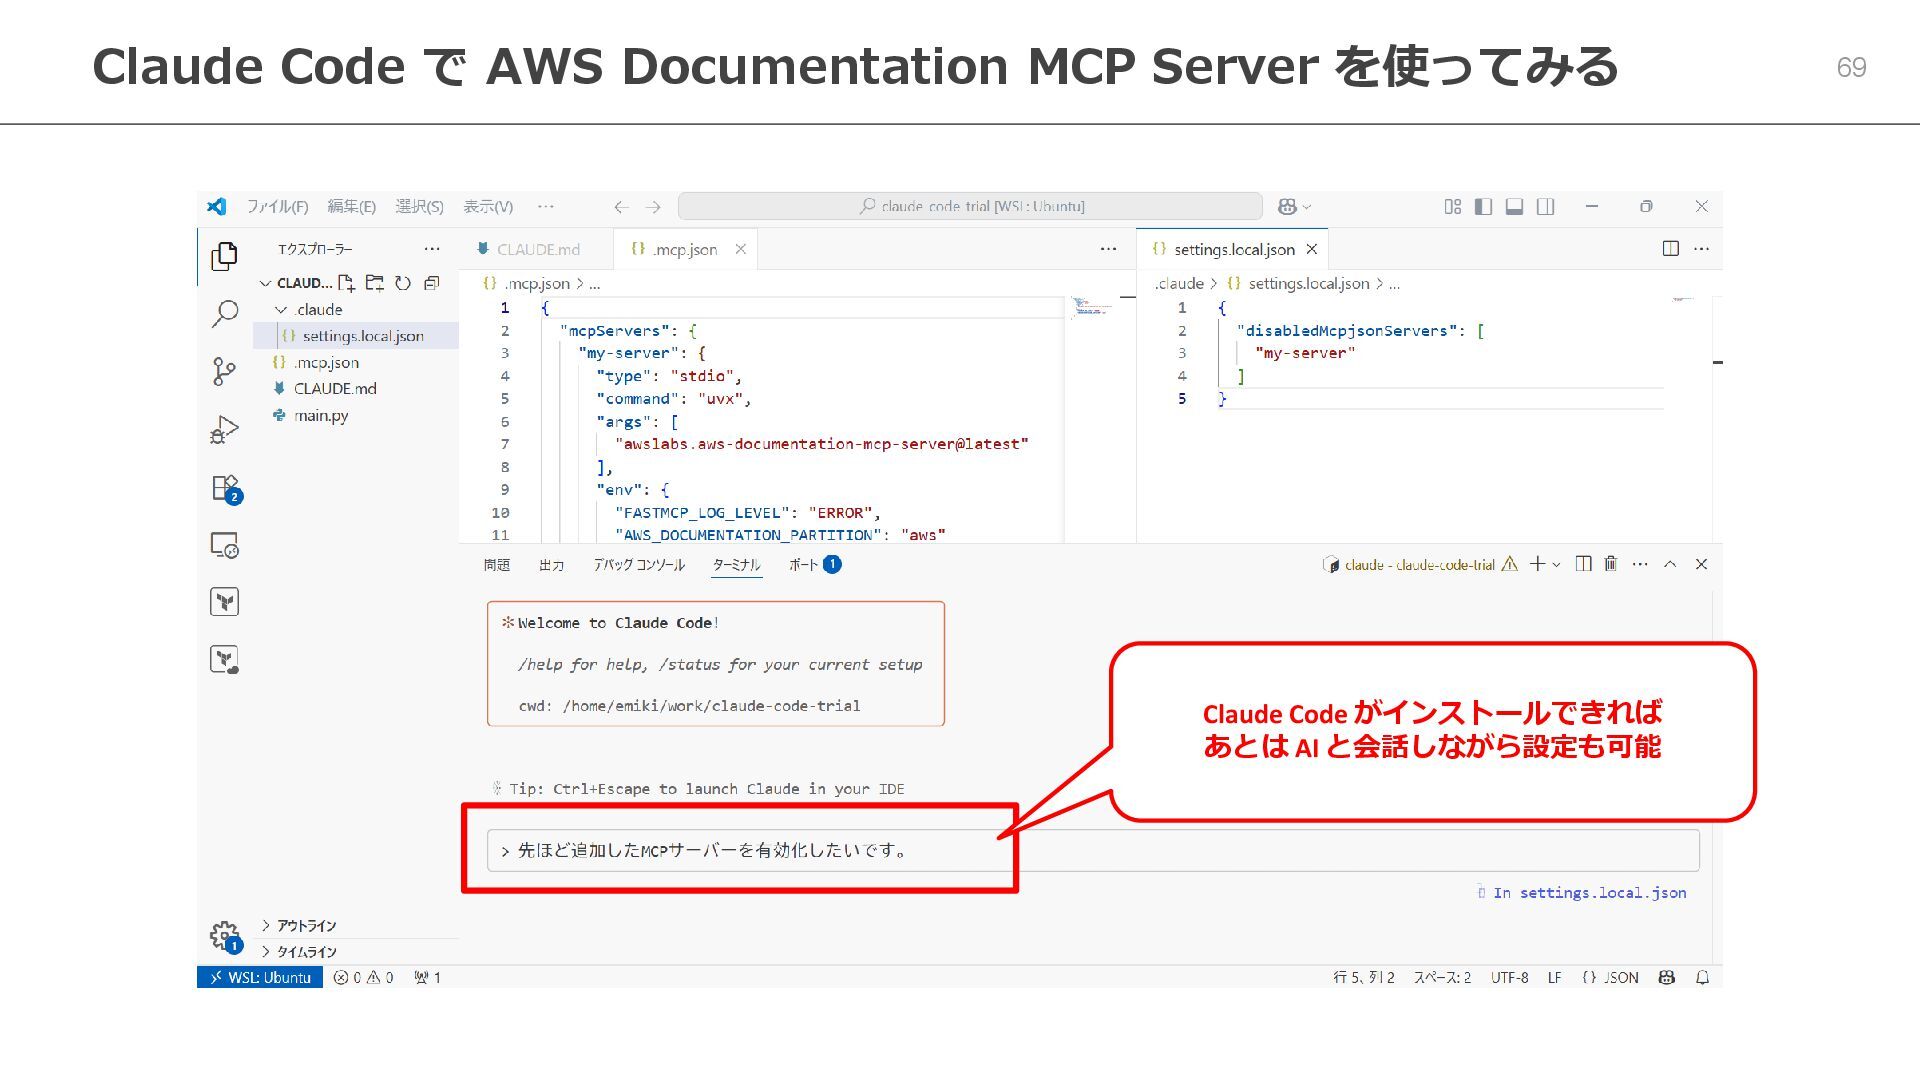This screenshot has height=1080, width=1920.
Task: Expand the アウトライン section
Action: [x=306, y=926]
